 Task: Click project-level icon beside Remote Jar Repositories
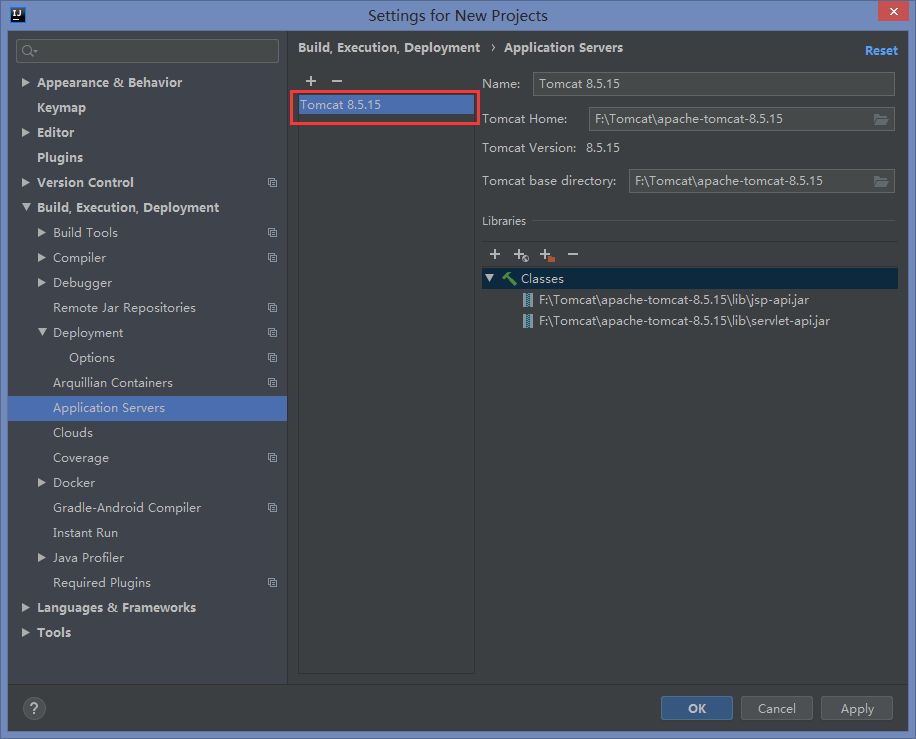(272, 308)
